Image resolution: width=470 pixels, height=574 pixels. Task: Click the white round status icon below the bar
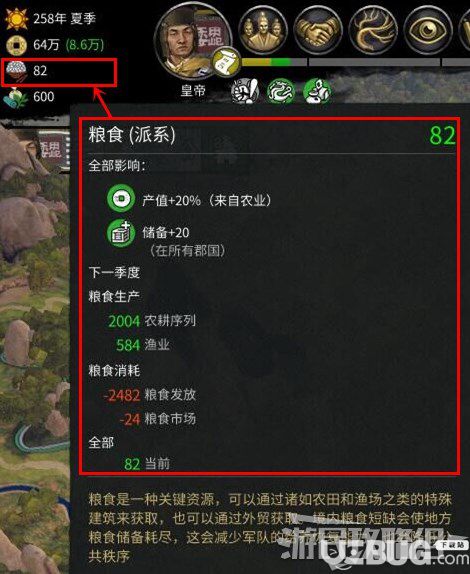pyautogui.click(x=245, y=92)
